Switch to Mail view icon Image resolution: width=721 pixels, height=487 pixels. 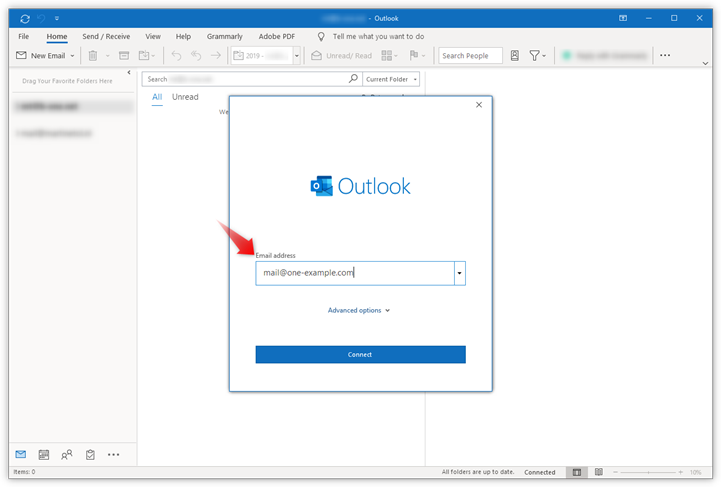tap(21, 455)
